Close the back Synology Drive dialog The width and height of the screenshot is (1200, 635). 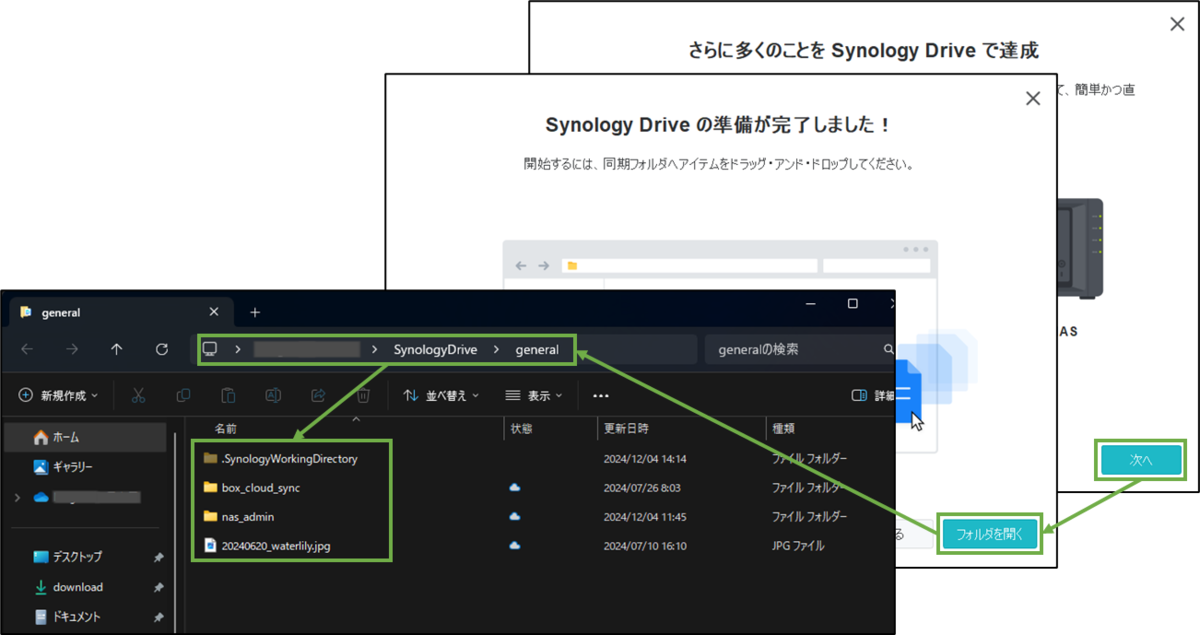1177,24
